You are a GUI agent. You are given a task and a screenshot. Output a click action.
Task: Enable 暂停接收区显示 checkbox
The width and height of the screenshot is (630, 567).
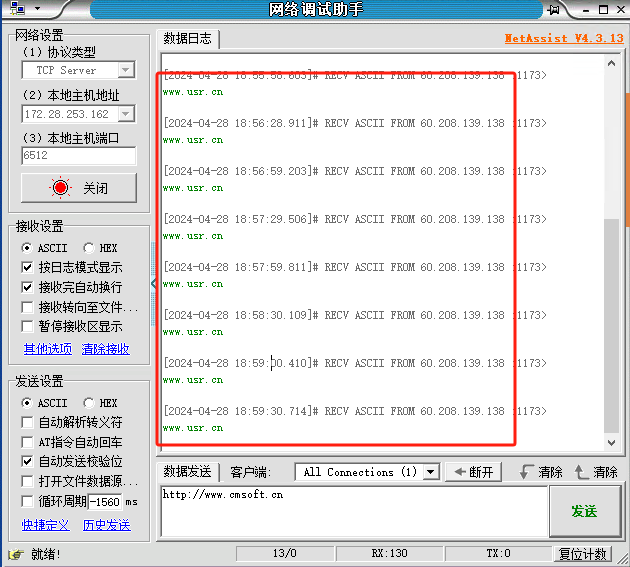tap(28, 327)
